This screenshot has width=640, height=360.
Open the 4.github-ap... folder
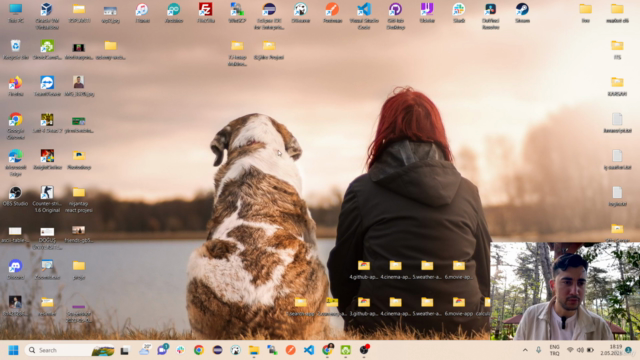[364, 269]
